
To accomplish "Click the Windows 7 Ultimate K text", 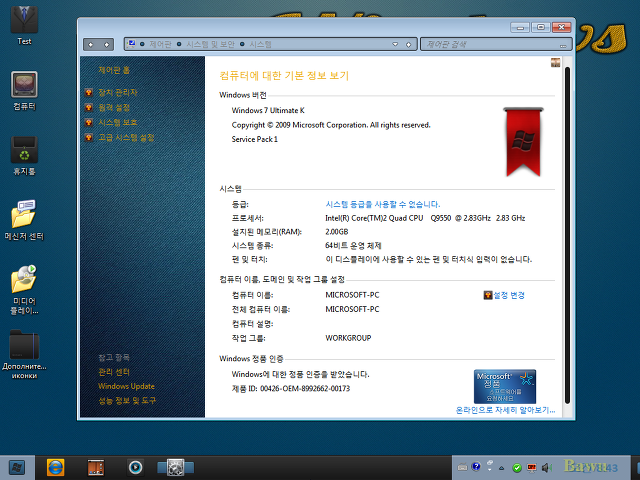I will coord(268,111).
